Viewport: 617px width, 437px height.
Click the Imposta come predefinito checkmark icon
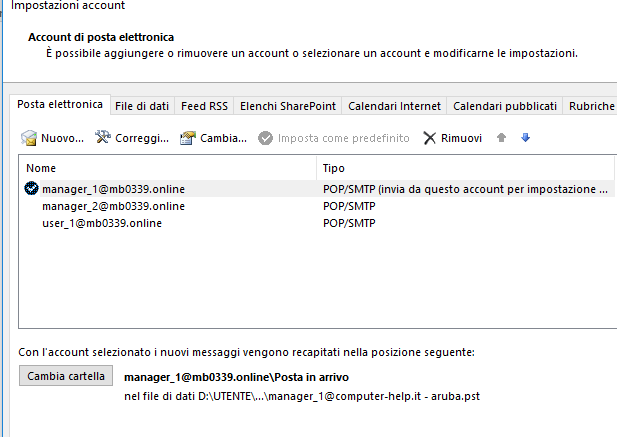(265, 138)
